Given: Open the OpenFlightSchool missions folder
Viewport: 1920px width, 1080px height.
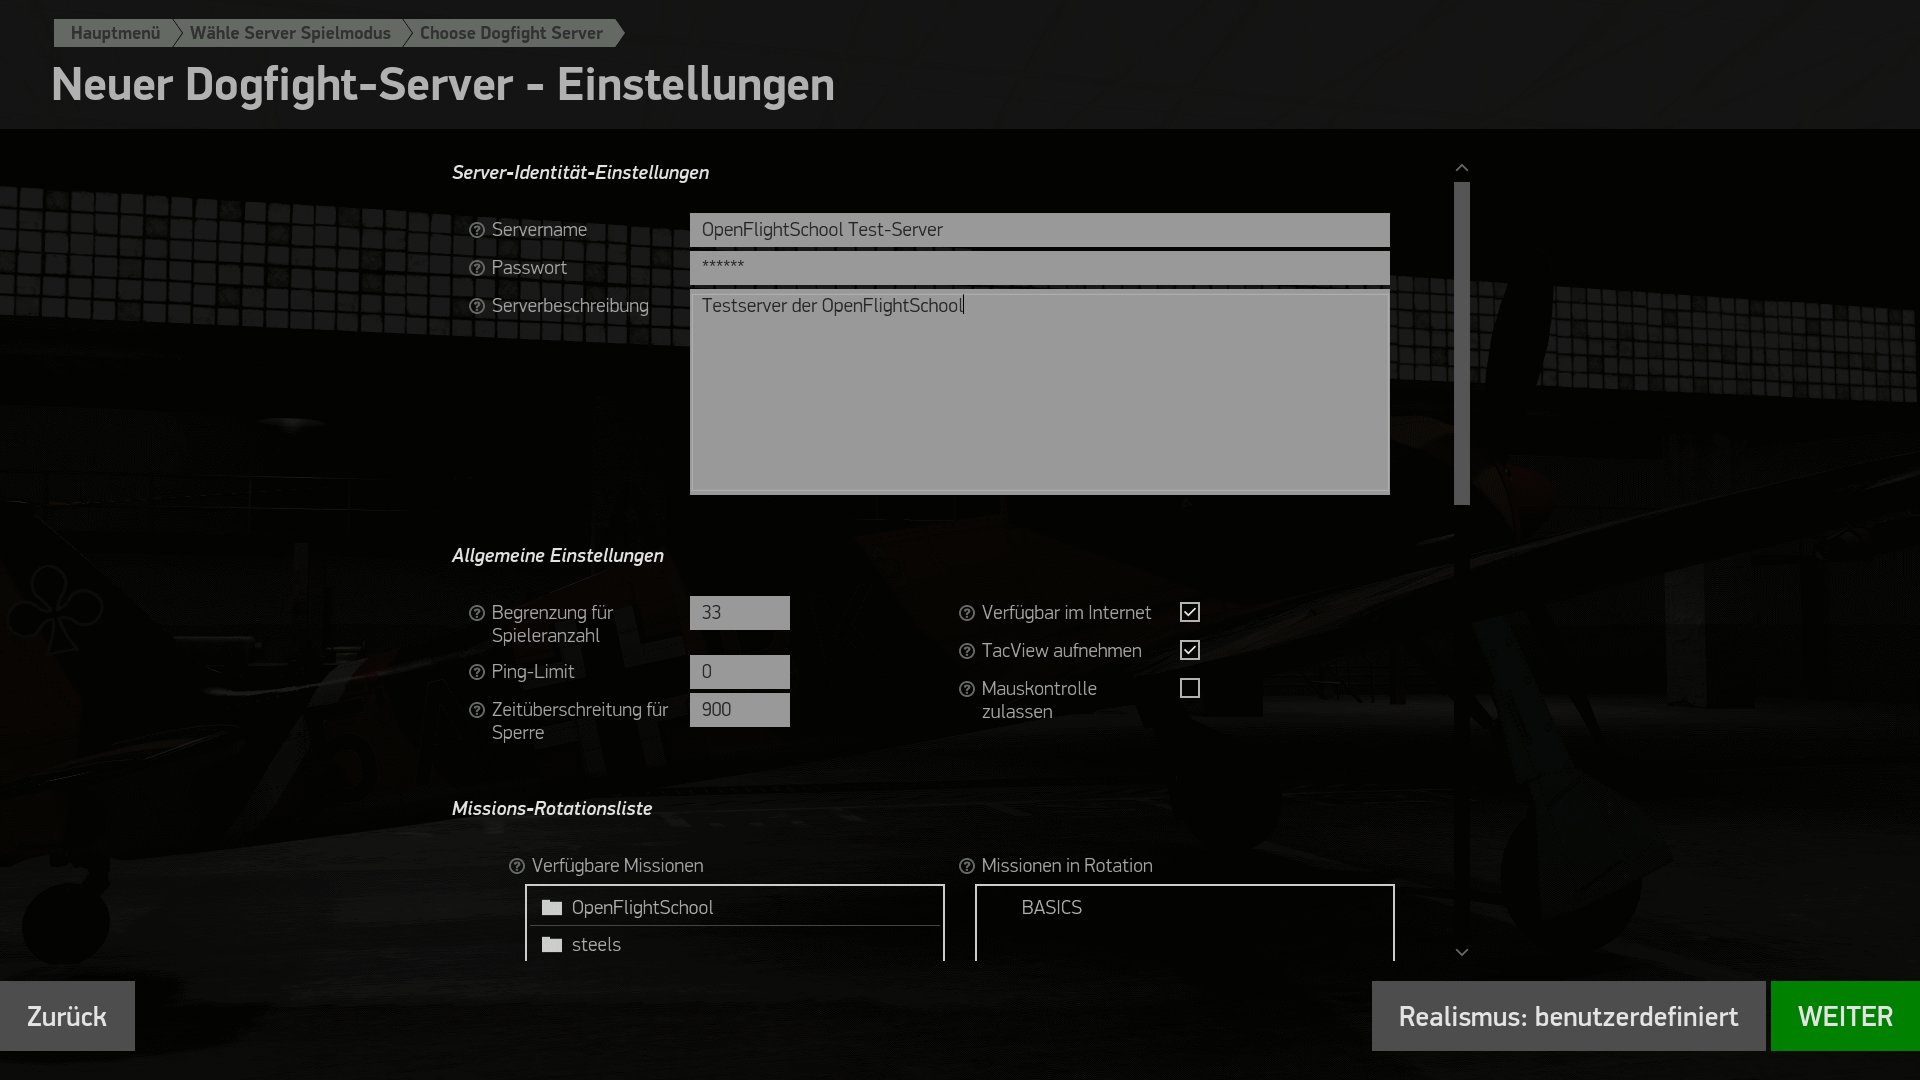Looking at the screenshot, I should point(642,907).
